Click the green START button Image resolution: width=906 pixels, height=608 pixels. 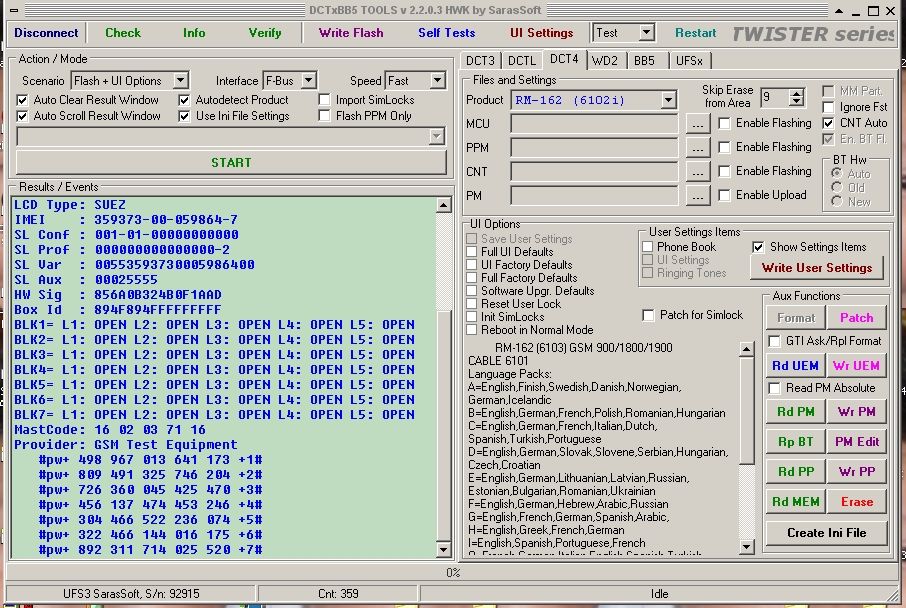point(231,162)
